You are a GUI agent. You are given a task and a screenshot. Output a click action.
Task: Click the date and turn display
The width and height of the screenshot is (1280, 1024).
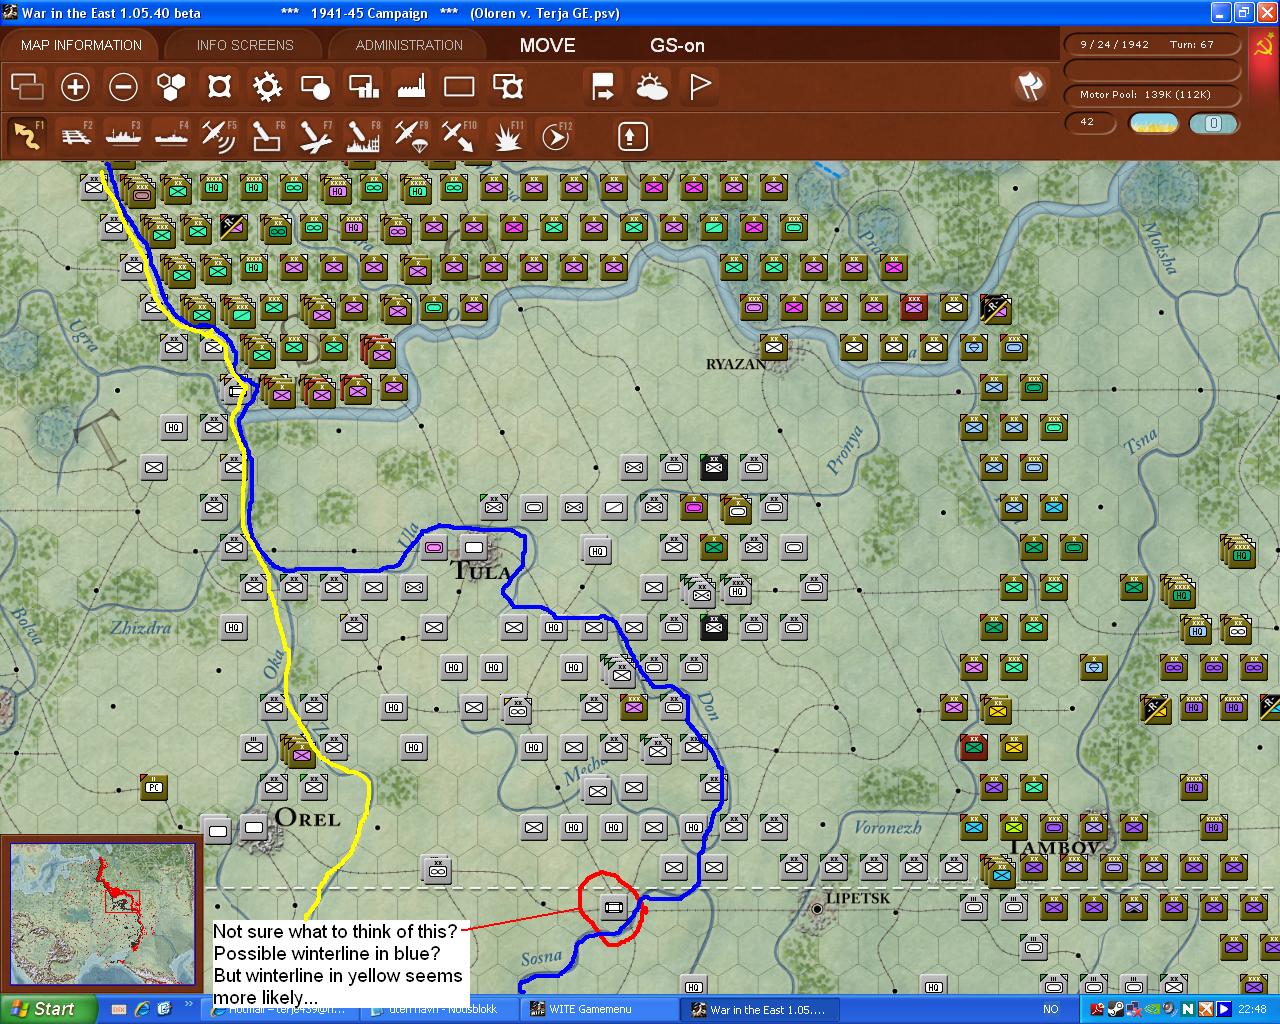[1151, 44]
